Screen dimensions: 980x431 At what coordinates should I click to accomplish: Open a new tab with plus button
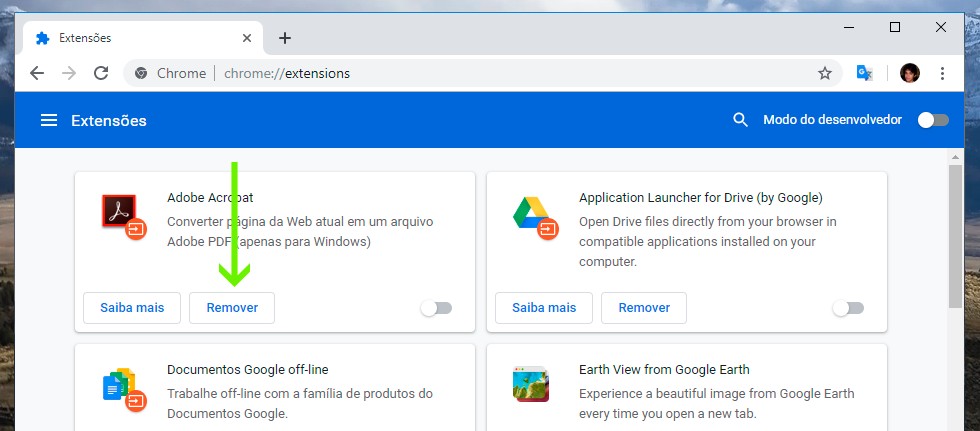[x=285, y=38]
